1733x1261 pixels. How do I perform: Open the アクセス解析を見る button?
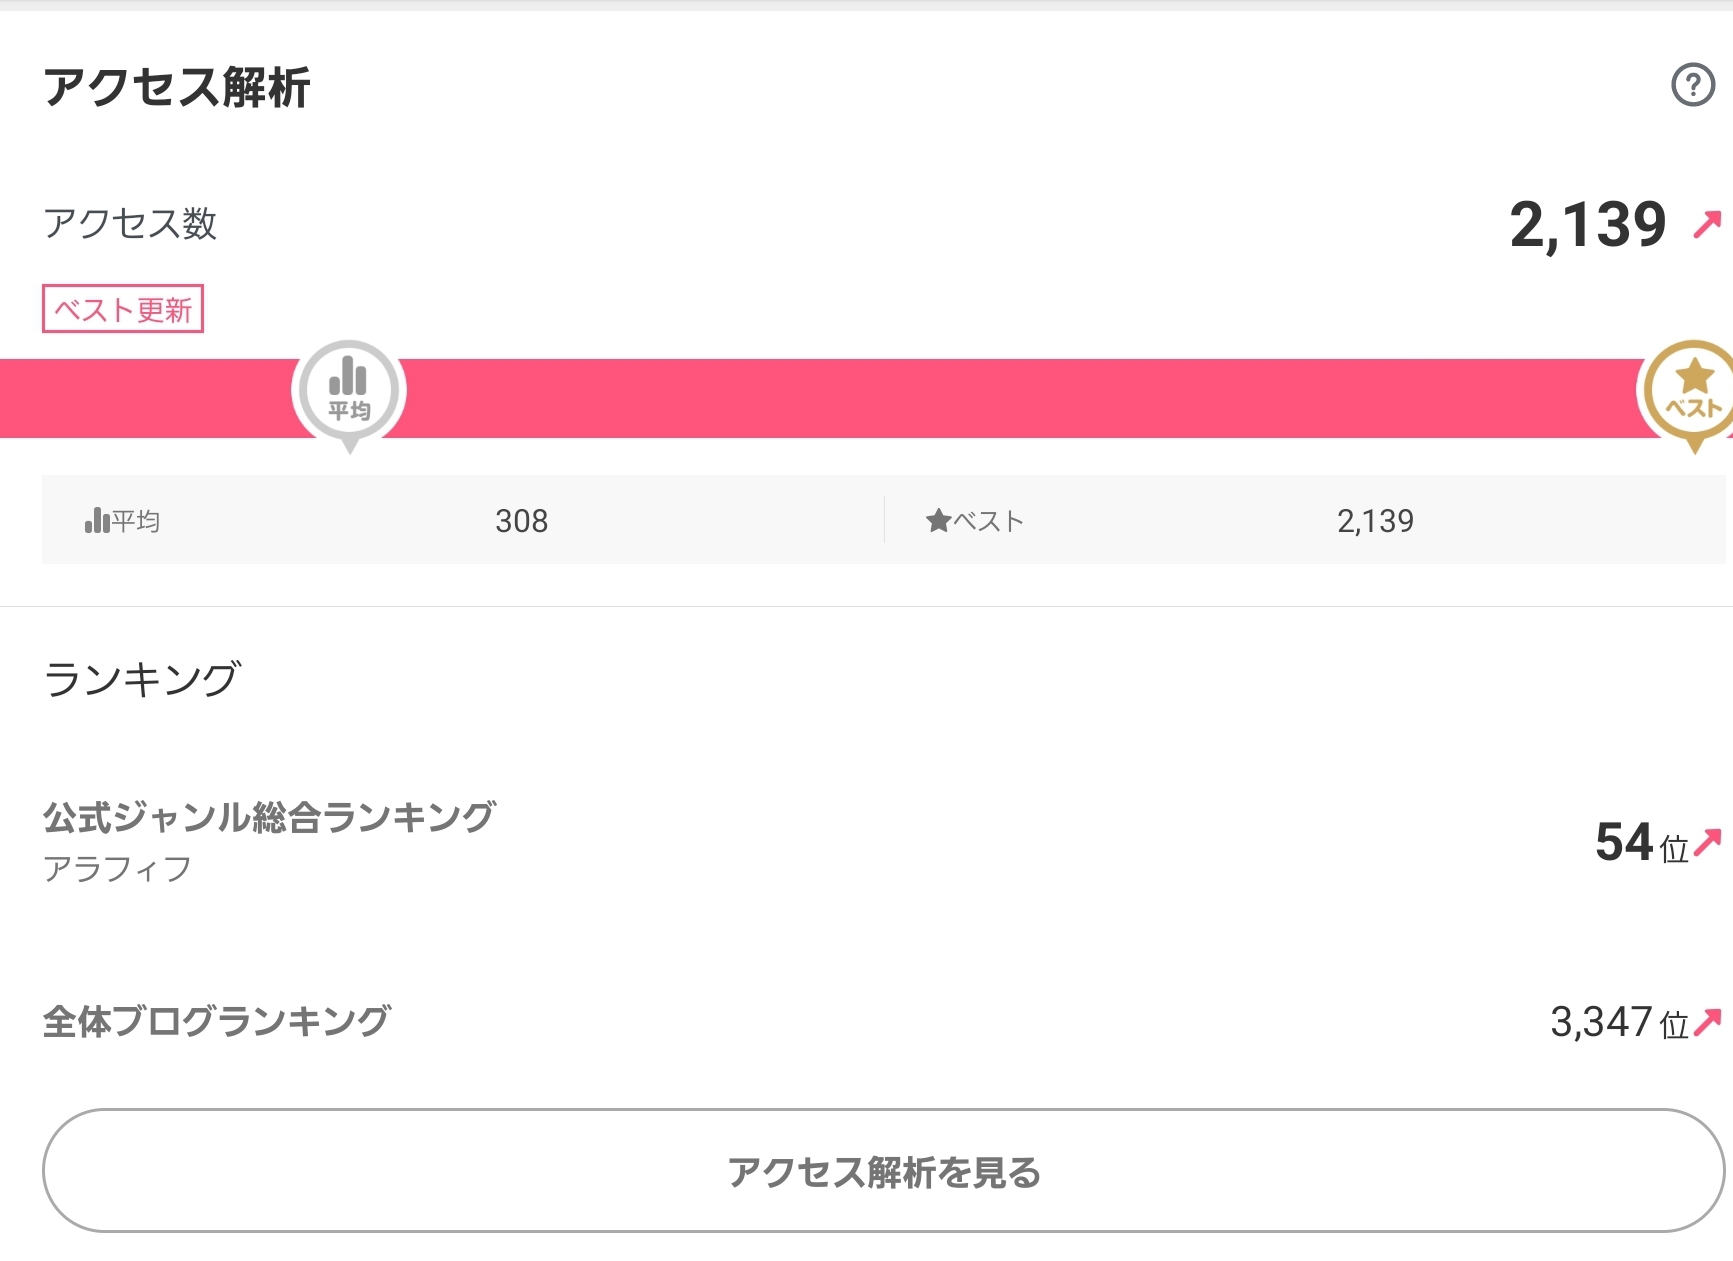click(x=884, y=1170)
